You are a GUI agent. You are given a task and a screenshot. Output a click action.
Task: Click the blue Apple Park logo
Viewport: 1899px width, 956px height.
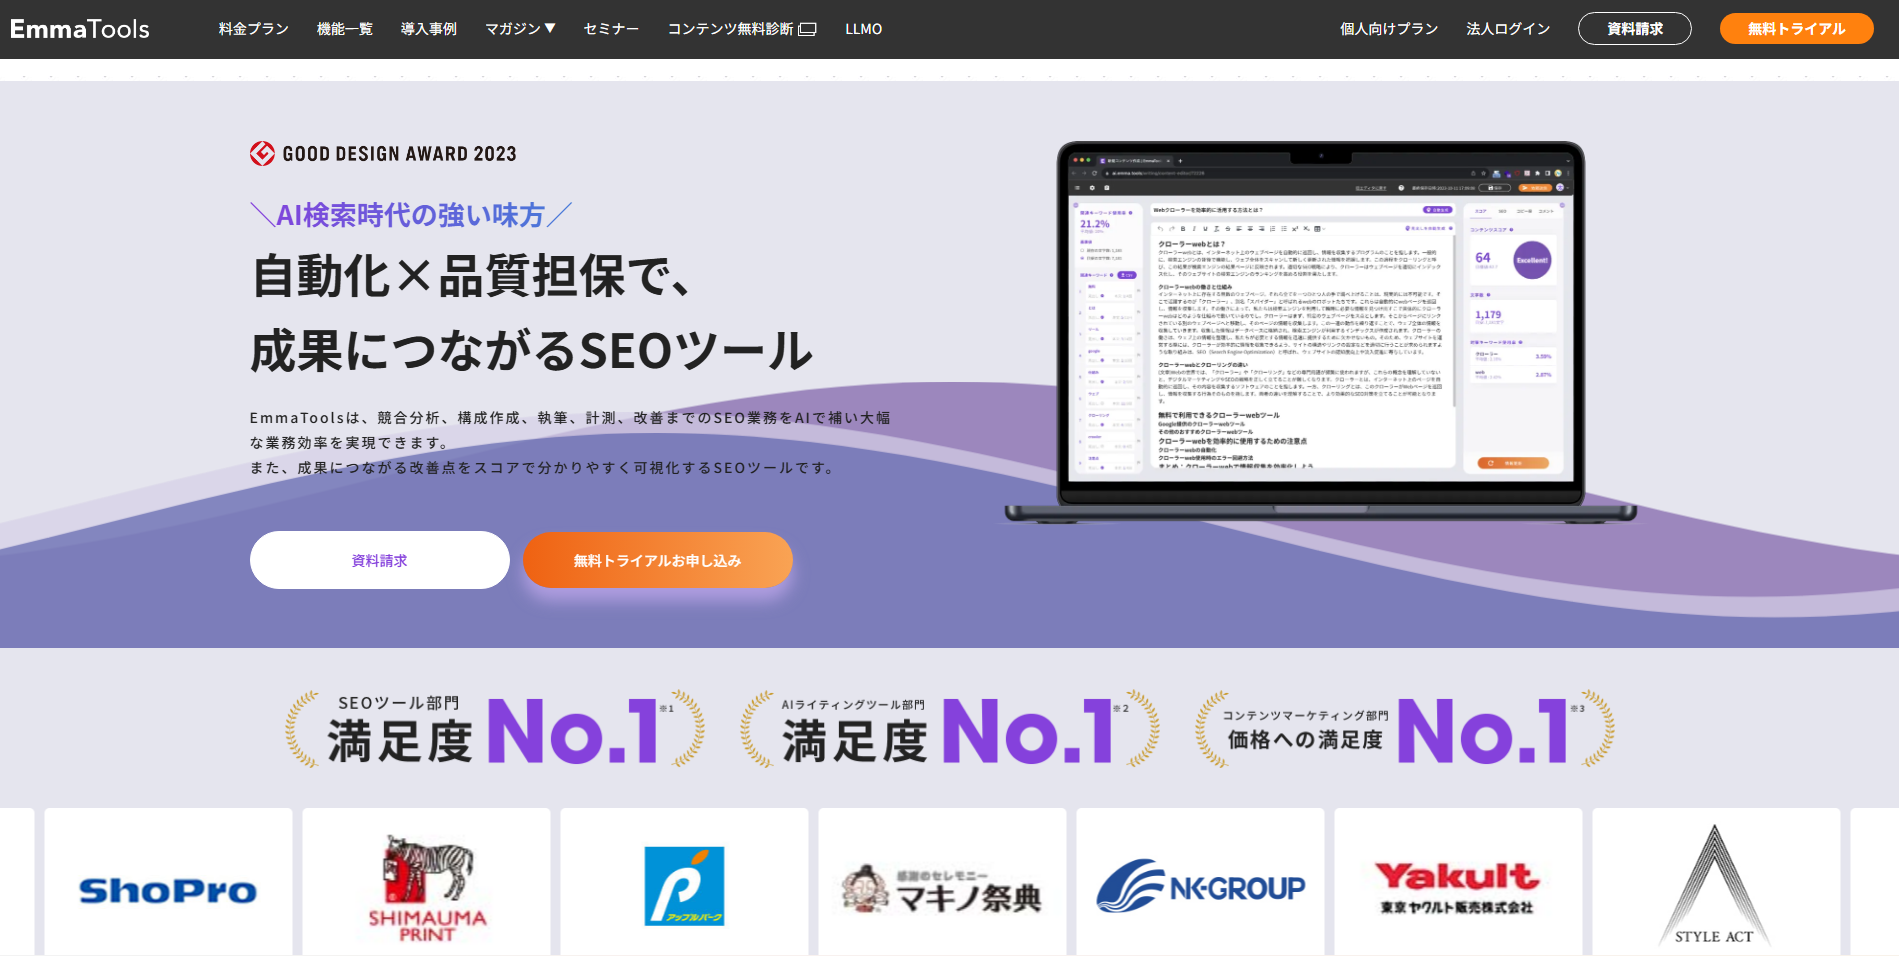point(684,886)
